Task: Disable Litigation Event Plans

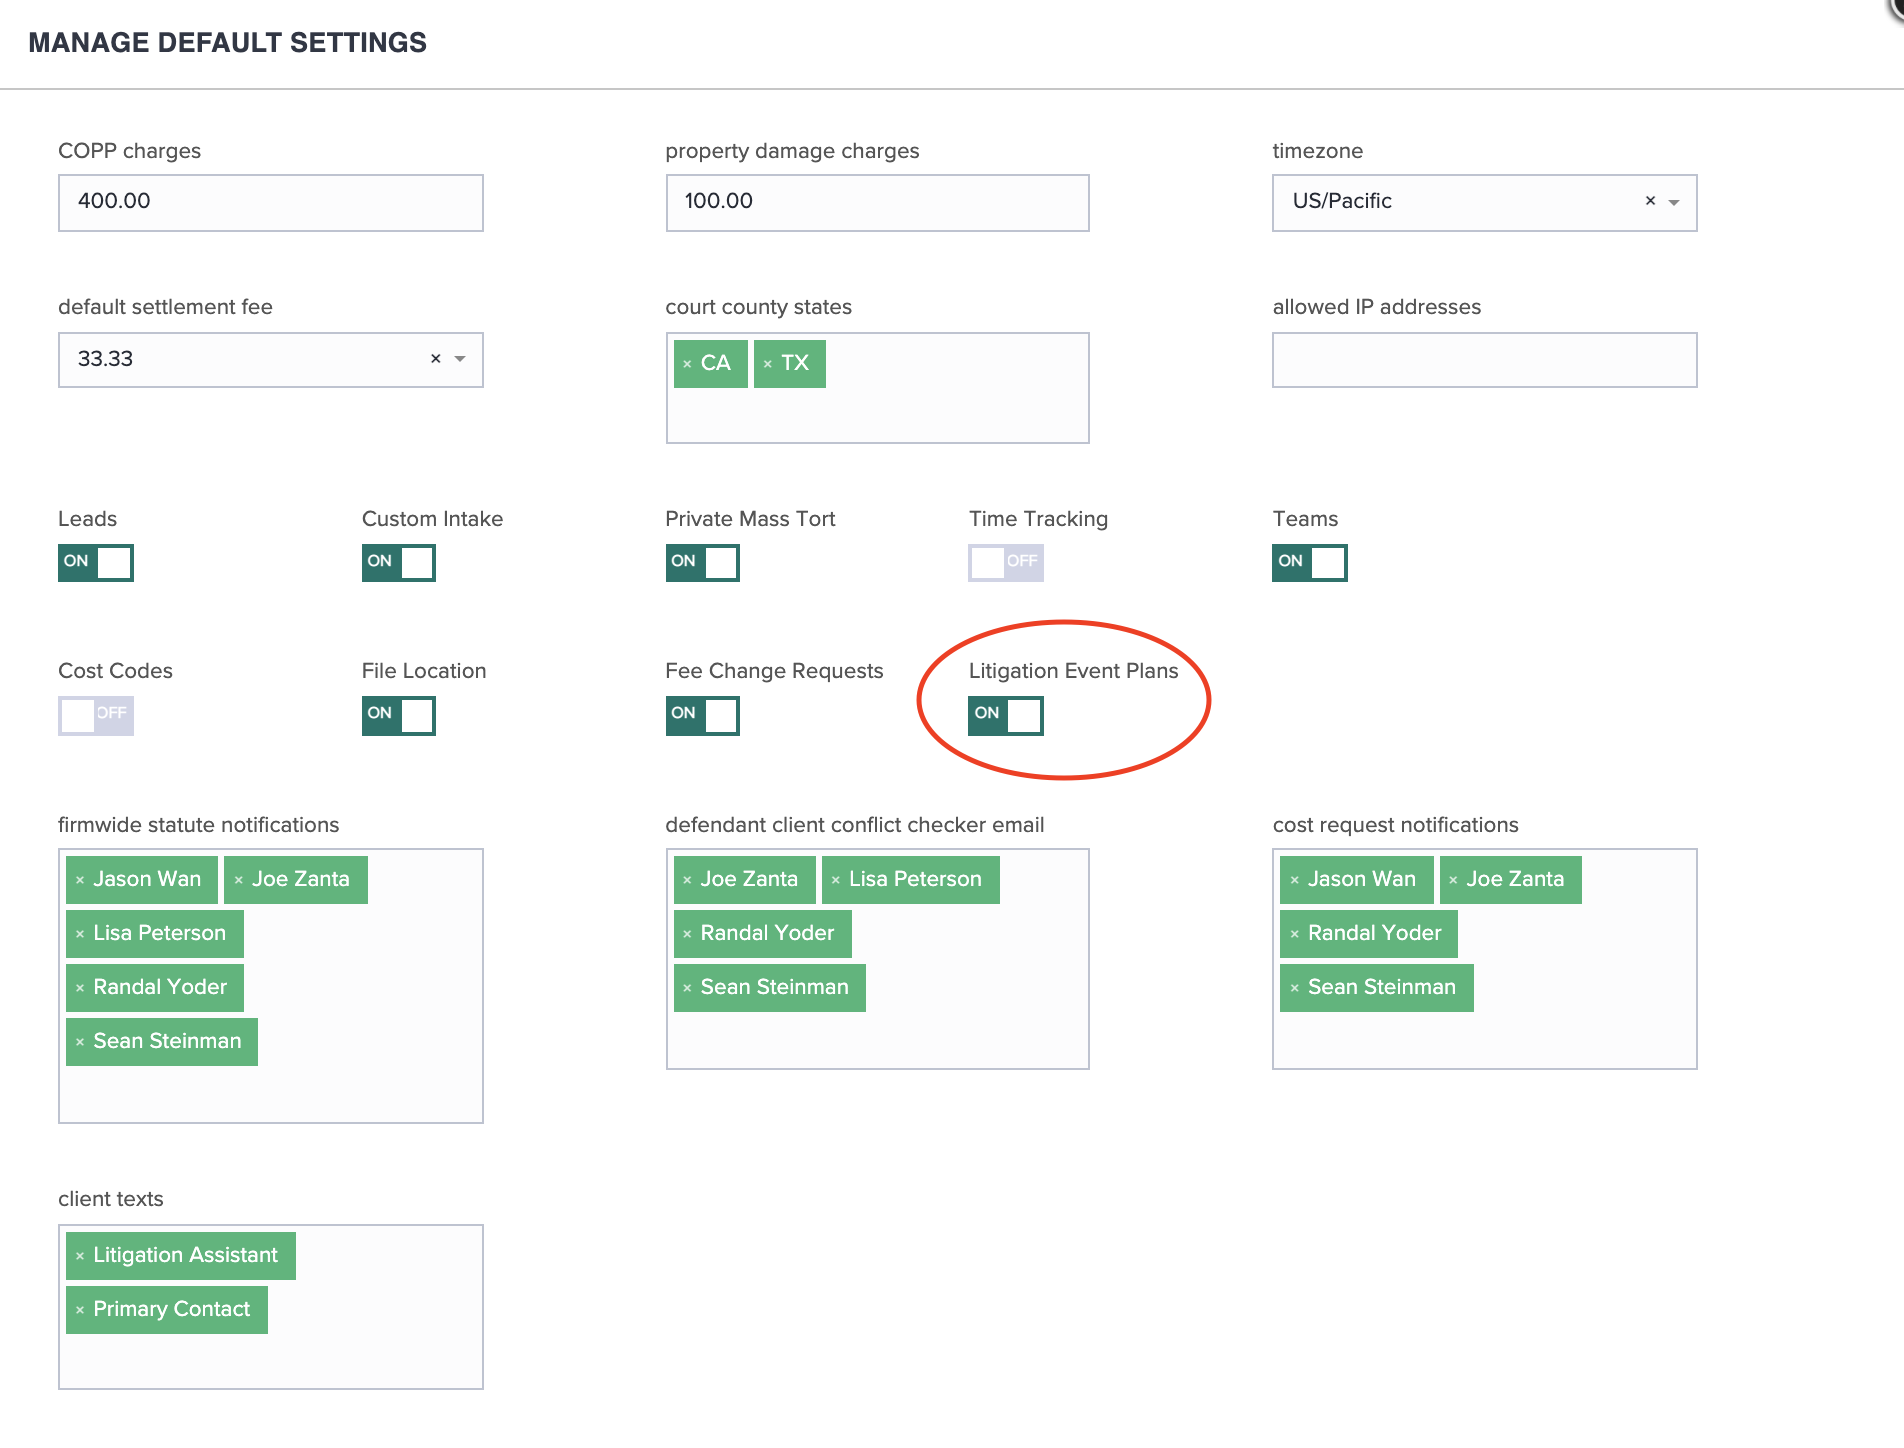Action: (x=1005, y=715)
